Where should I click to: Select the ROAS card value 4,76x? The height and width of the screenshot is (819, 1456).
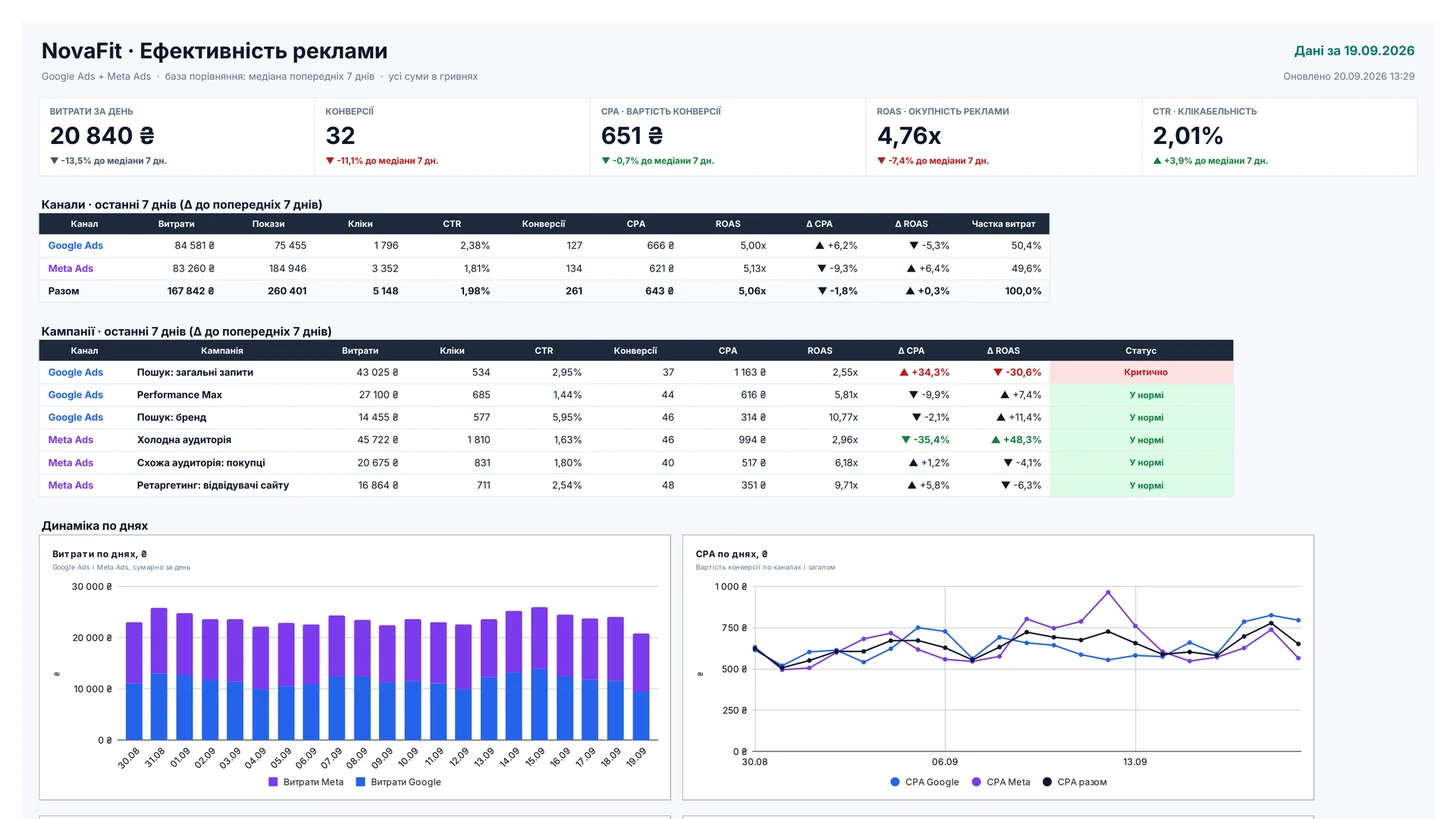(x=909, y=136)
